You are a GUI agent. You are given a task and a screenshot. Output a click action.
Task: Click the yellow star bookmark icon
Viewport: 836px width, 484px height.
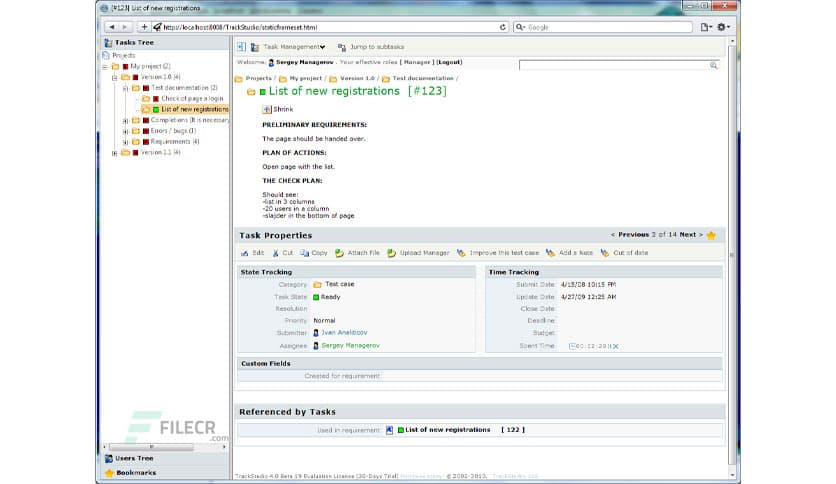coord(711,235)
